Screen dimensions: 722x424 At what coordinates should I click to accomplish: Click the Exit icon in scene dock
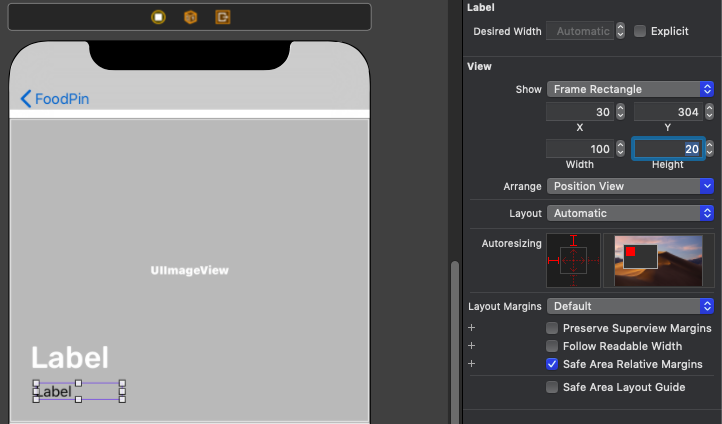pyautogui.click(x=222, y=17)
